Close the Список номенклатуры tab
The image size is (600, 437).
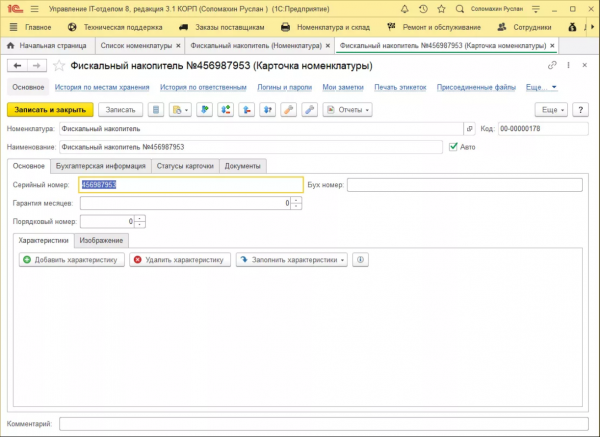coord(178,46)
